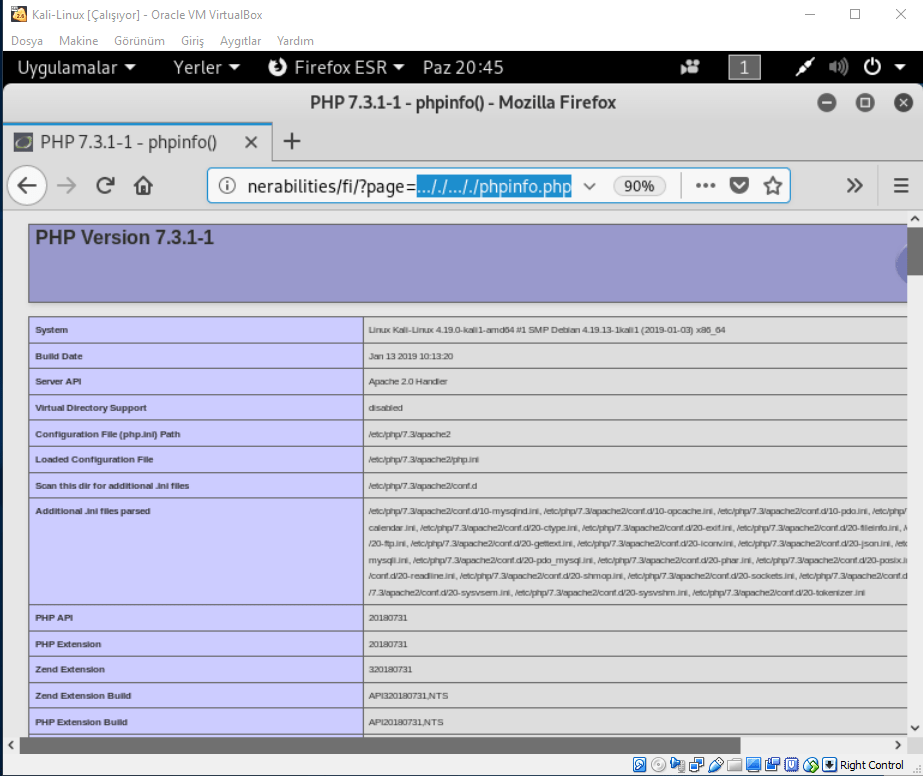923x776 pixels.
Task: Click the Firefox back arrow button
Action: (27, 185)
